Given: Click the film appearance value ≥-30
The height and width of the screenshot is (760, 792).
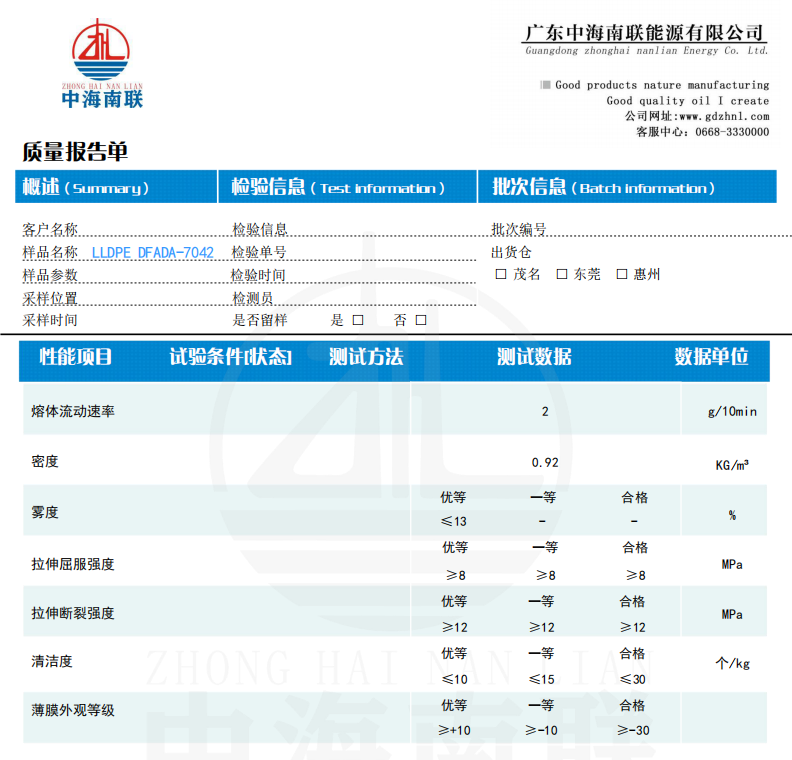Looking at the screenshot, I should (633, 731).
